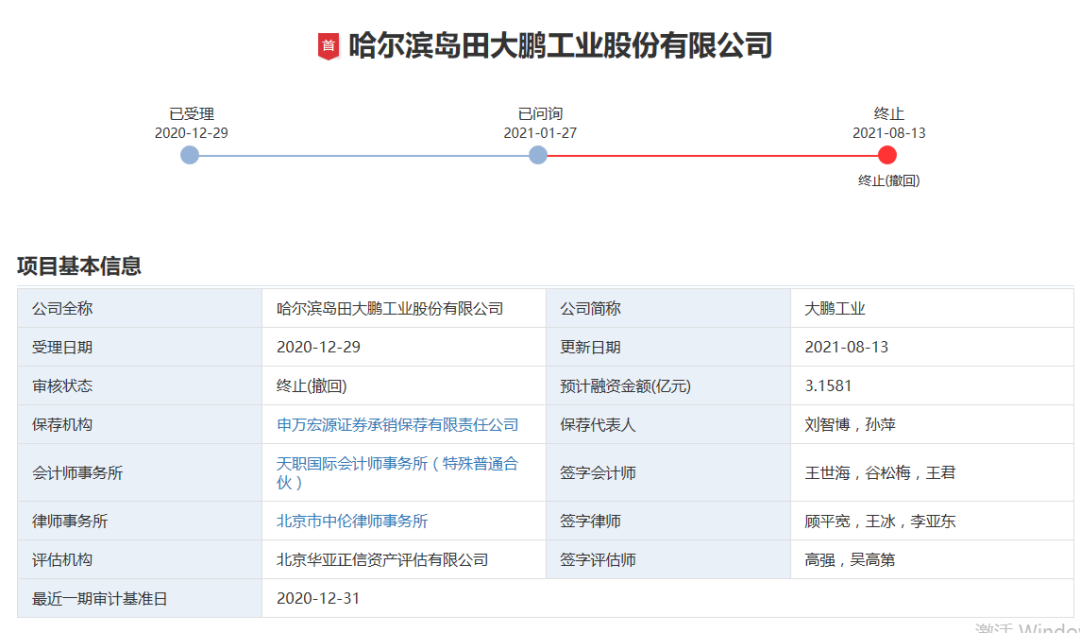Screen dimensions: 1080x633
Task: Click the 律师事务所 label cell
Action: 140,521
